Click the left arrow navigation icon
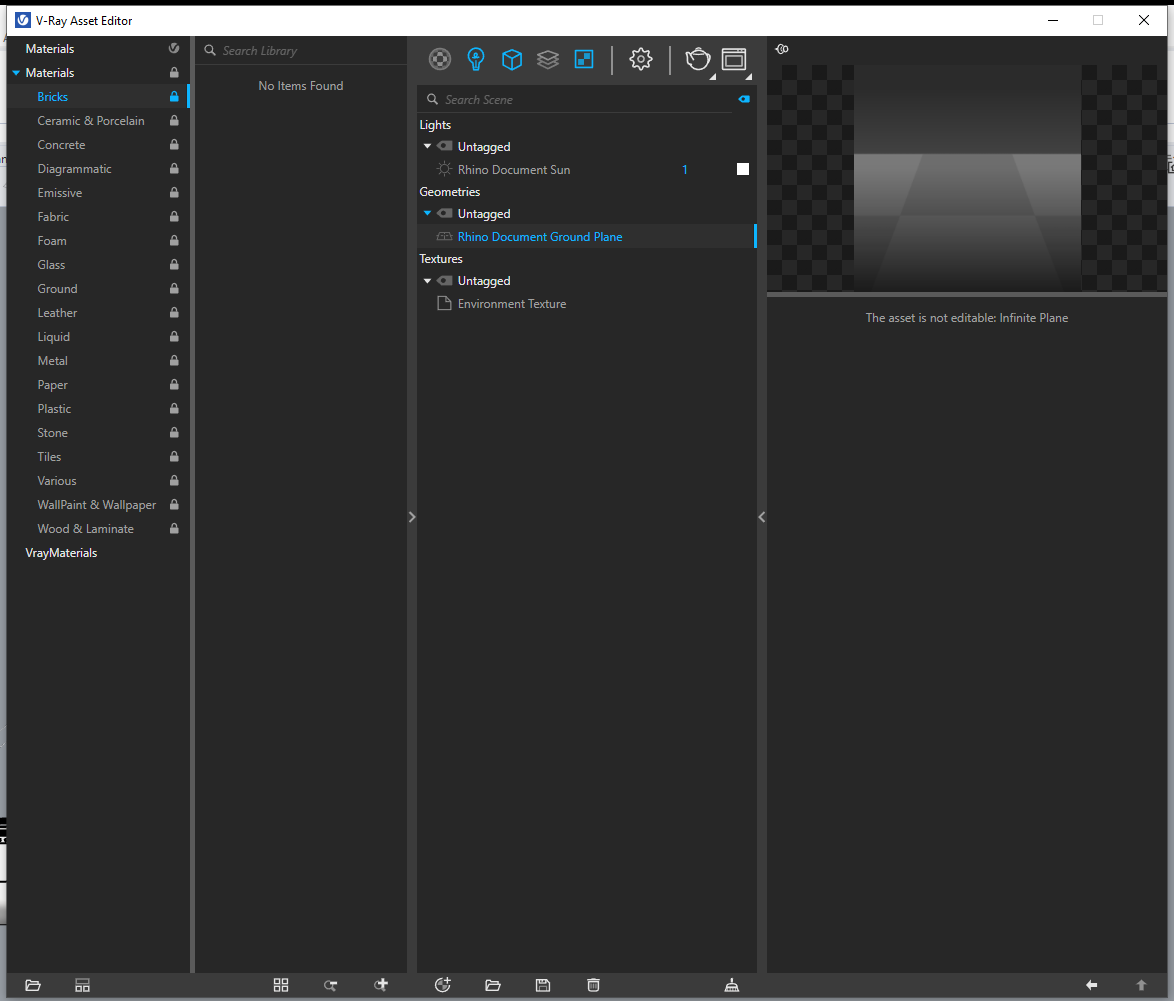Screen dimensions: 1174x1001 (1092, 985)
